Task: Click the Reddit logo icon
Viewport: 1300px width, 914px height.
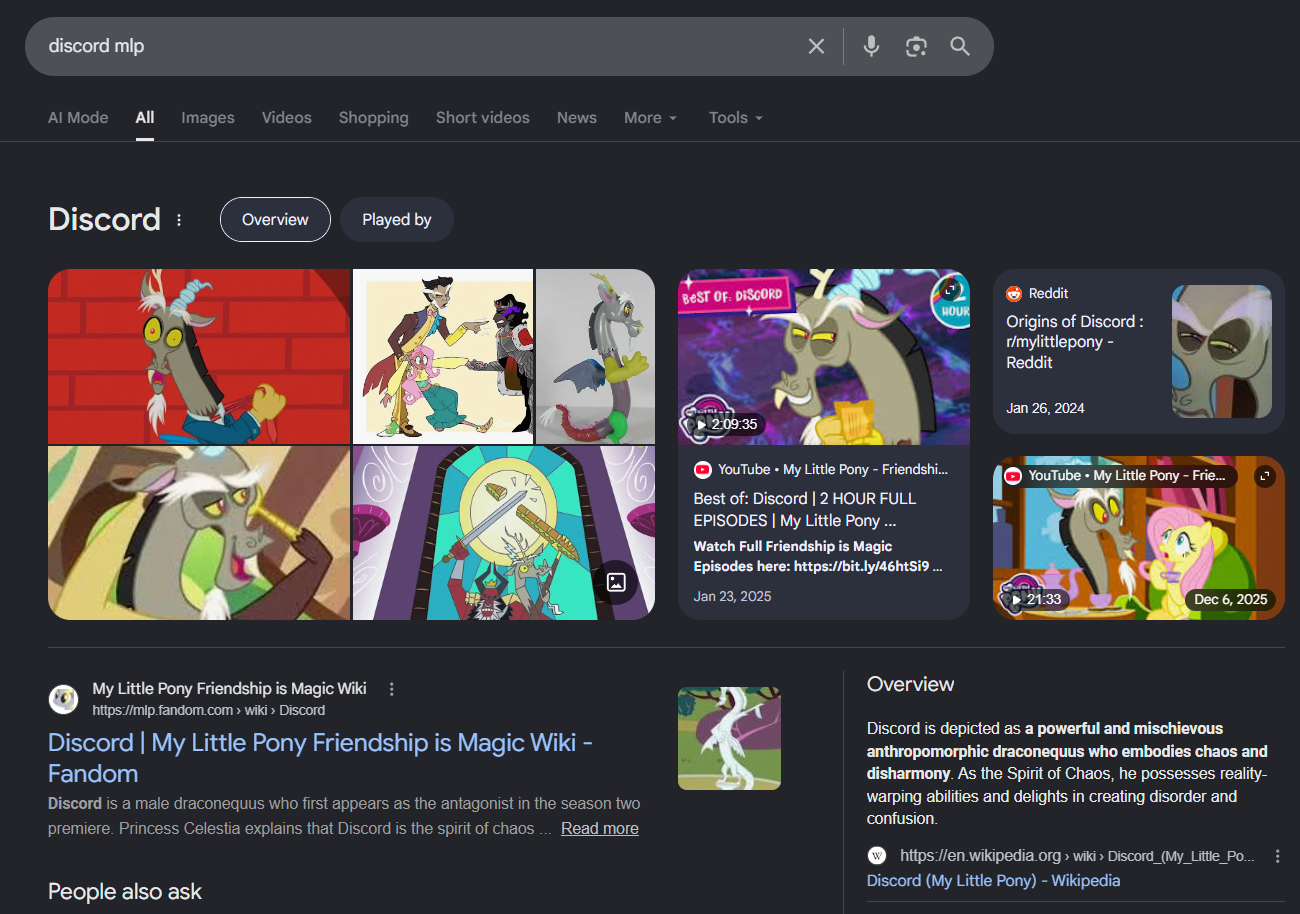Action: [x=1014, y=293]
